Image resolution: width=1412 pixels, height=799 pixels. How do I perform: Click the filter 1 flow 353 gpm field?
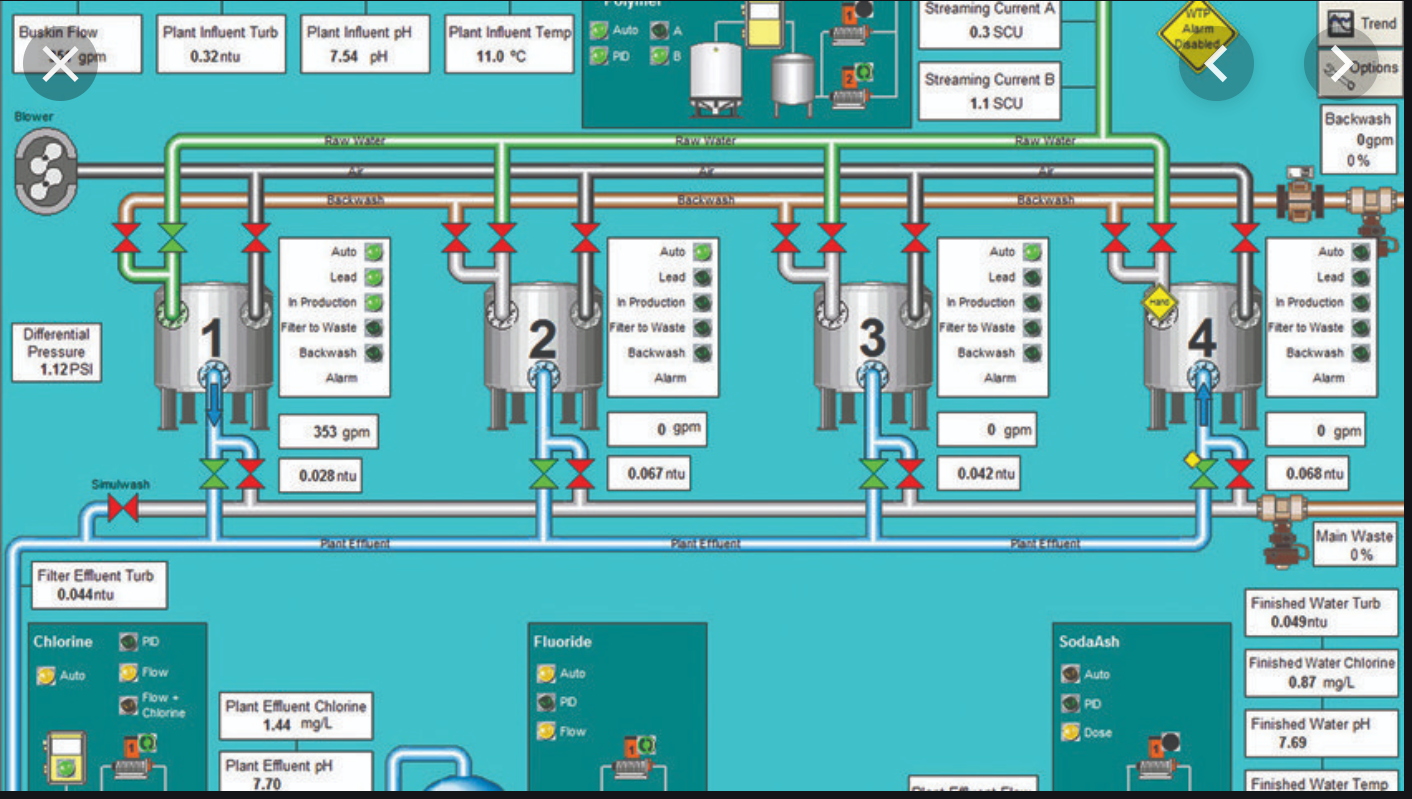pos(328,433)
